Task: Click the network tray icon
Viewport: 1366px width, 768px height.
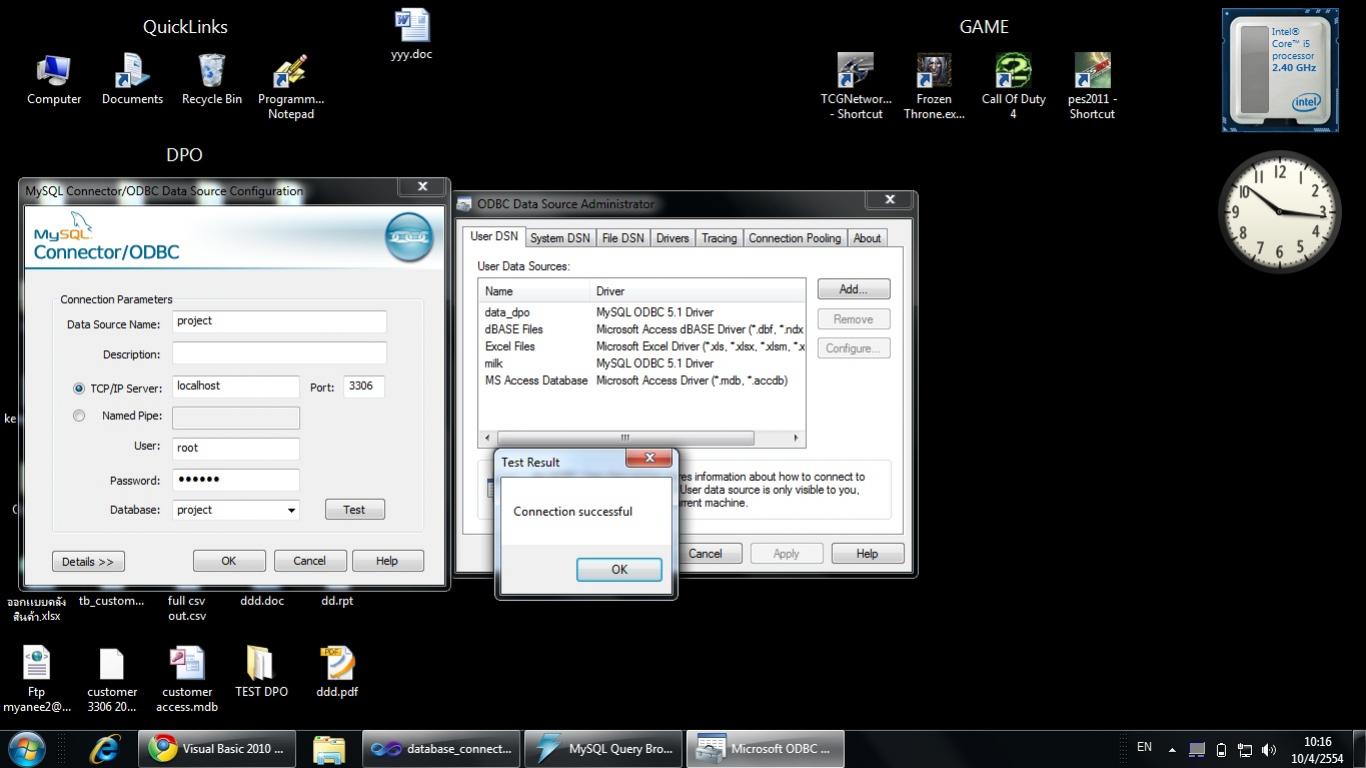Action: (x=1245, y=749)
